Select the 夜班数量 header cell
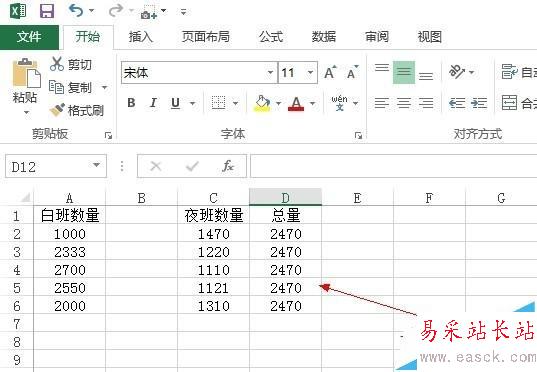This screenshot has height=372, width=537. click(213, 215)
